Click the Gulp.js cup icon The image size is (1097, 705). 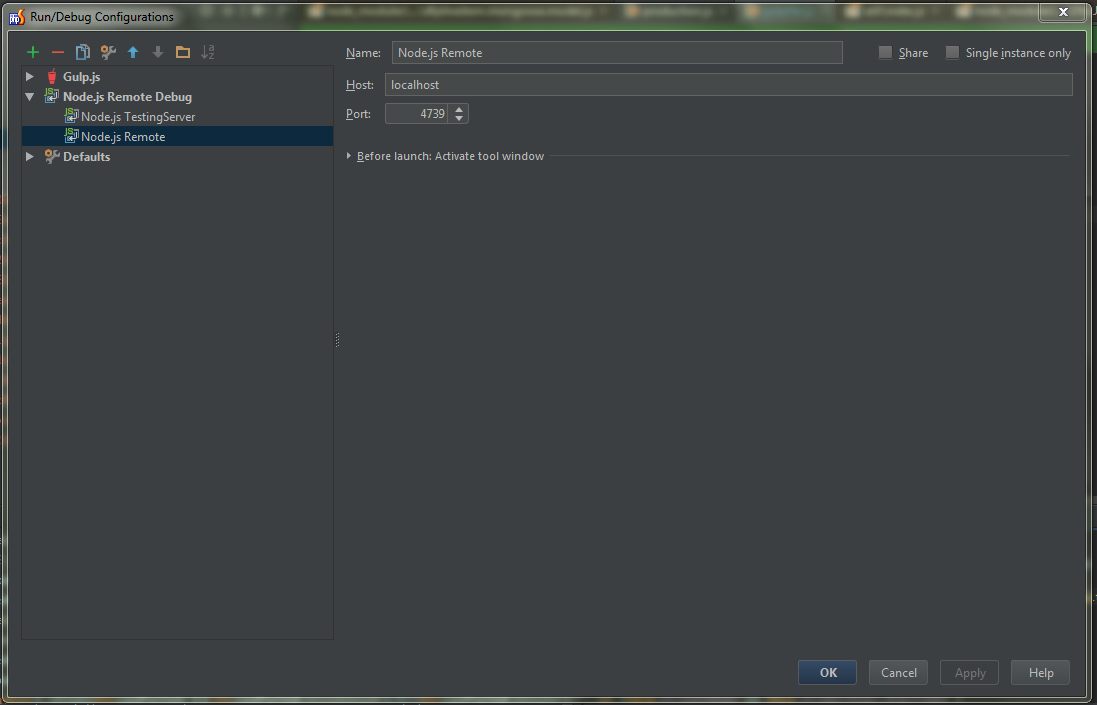tap(52, 77)
